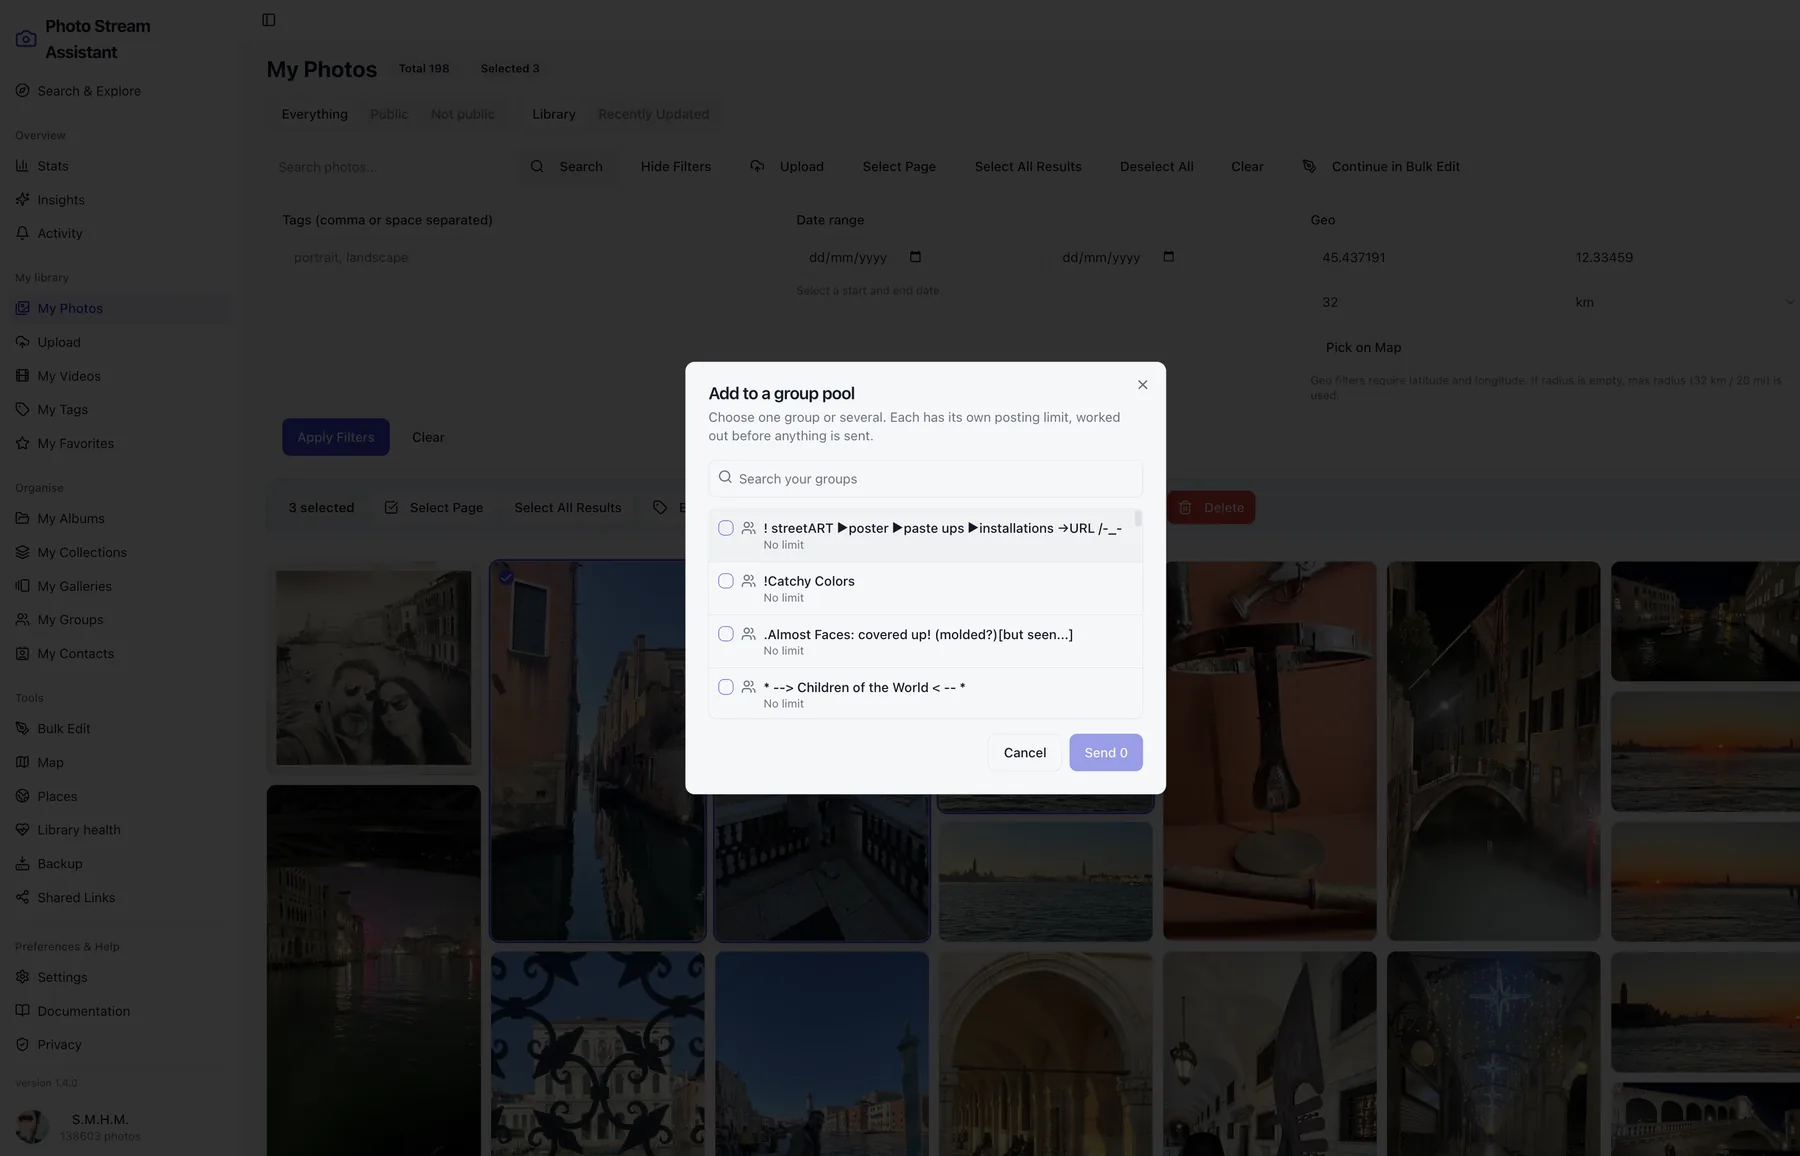Click the group list scrollbar in the dialog
The height and width of the screenshot is (1156, 1800).
(1138, 519)
